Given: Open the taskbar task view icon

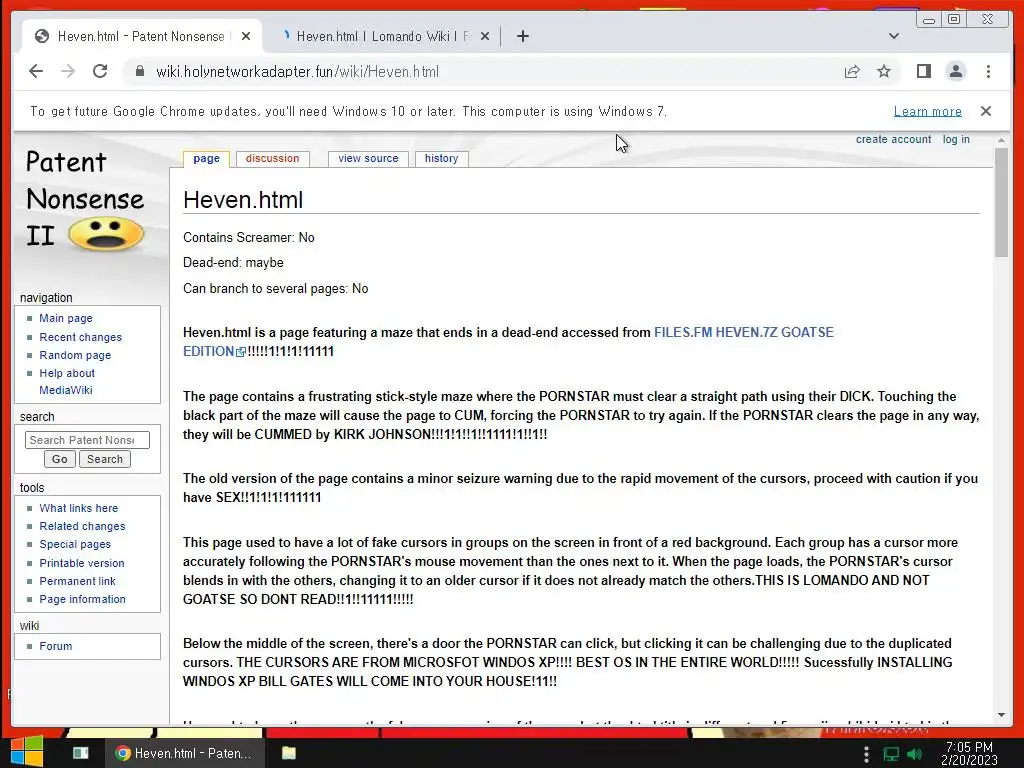Looking at the screenshot, I should [x=81, y=753].
